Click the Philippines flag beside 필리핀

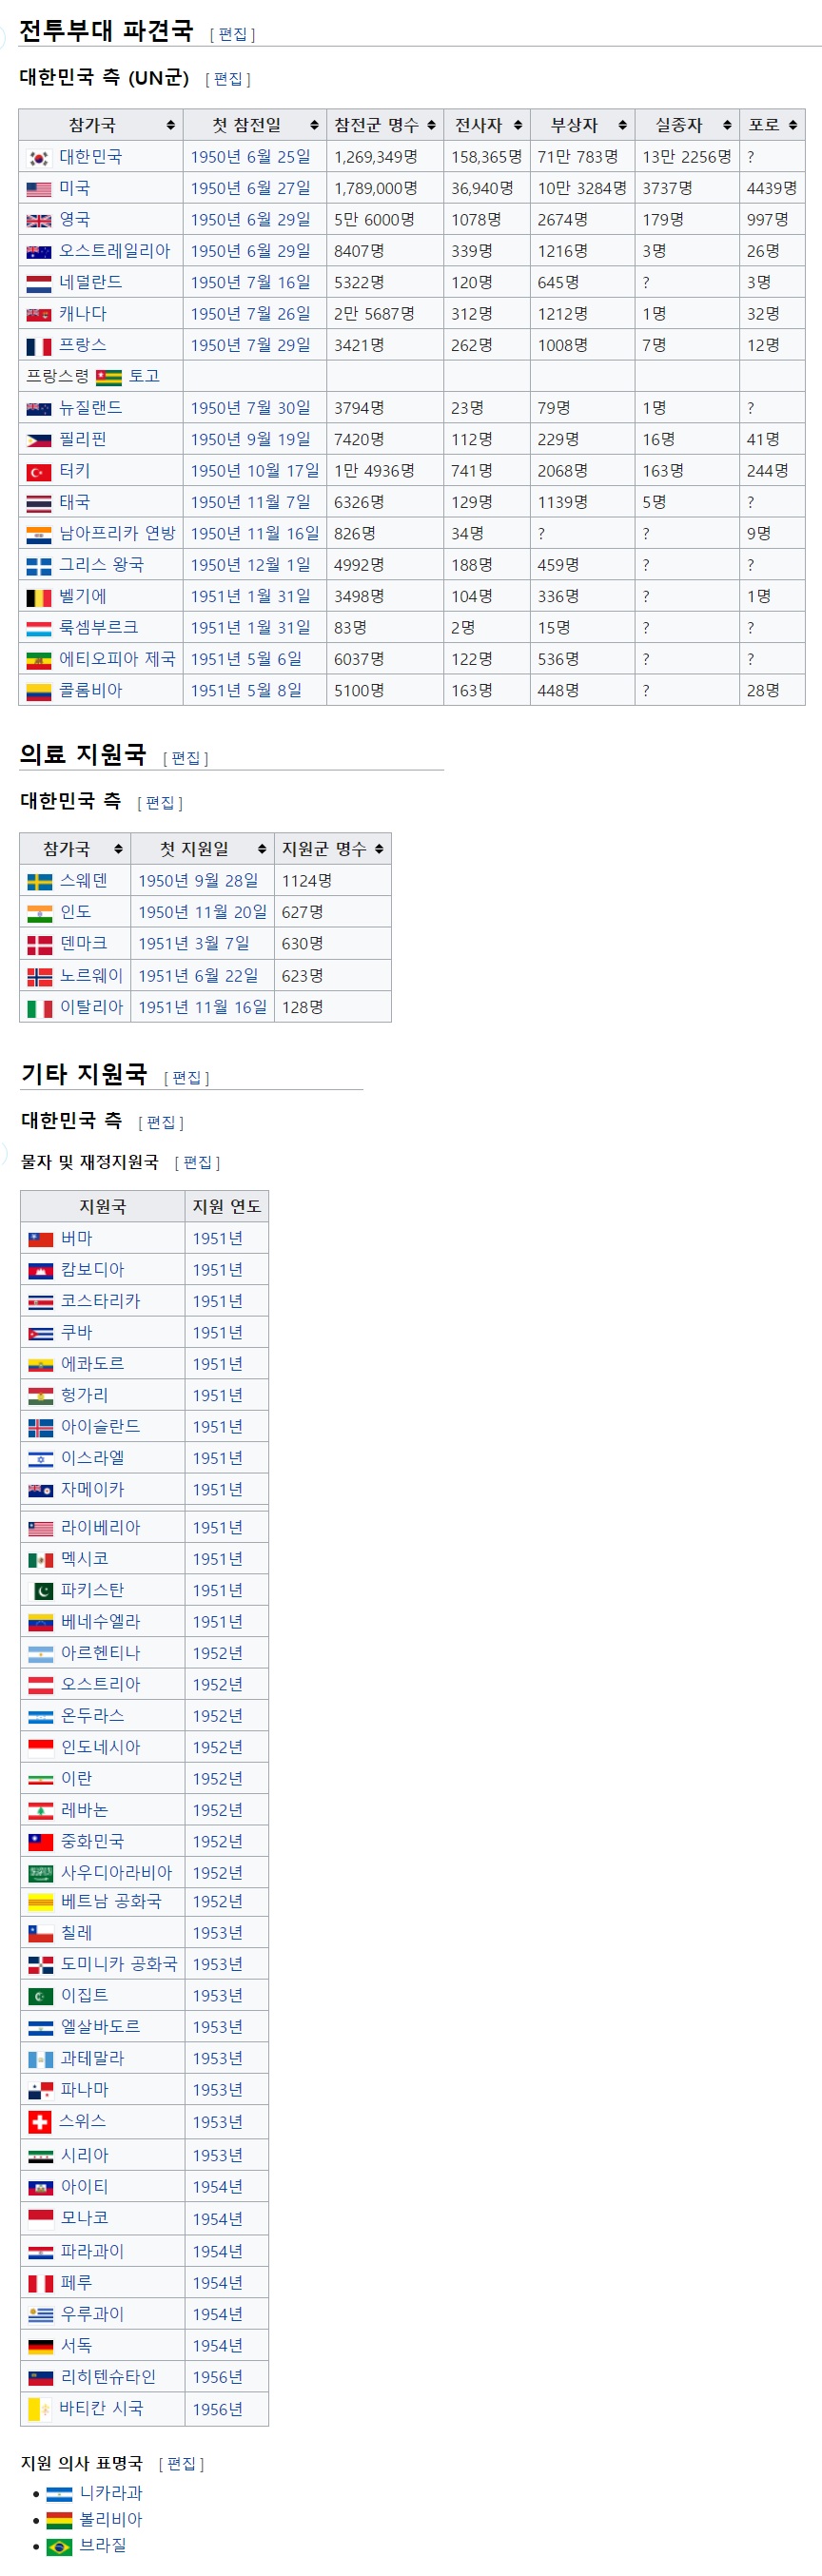pyautogui.click(x=38, y=440)
